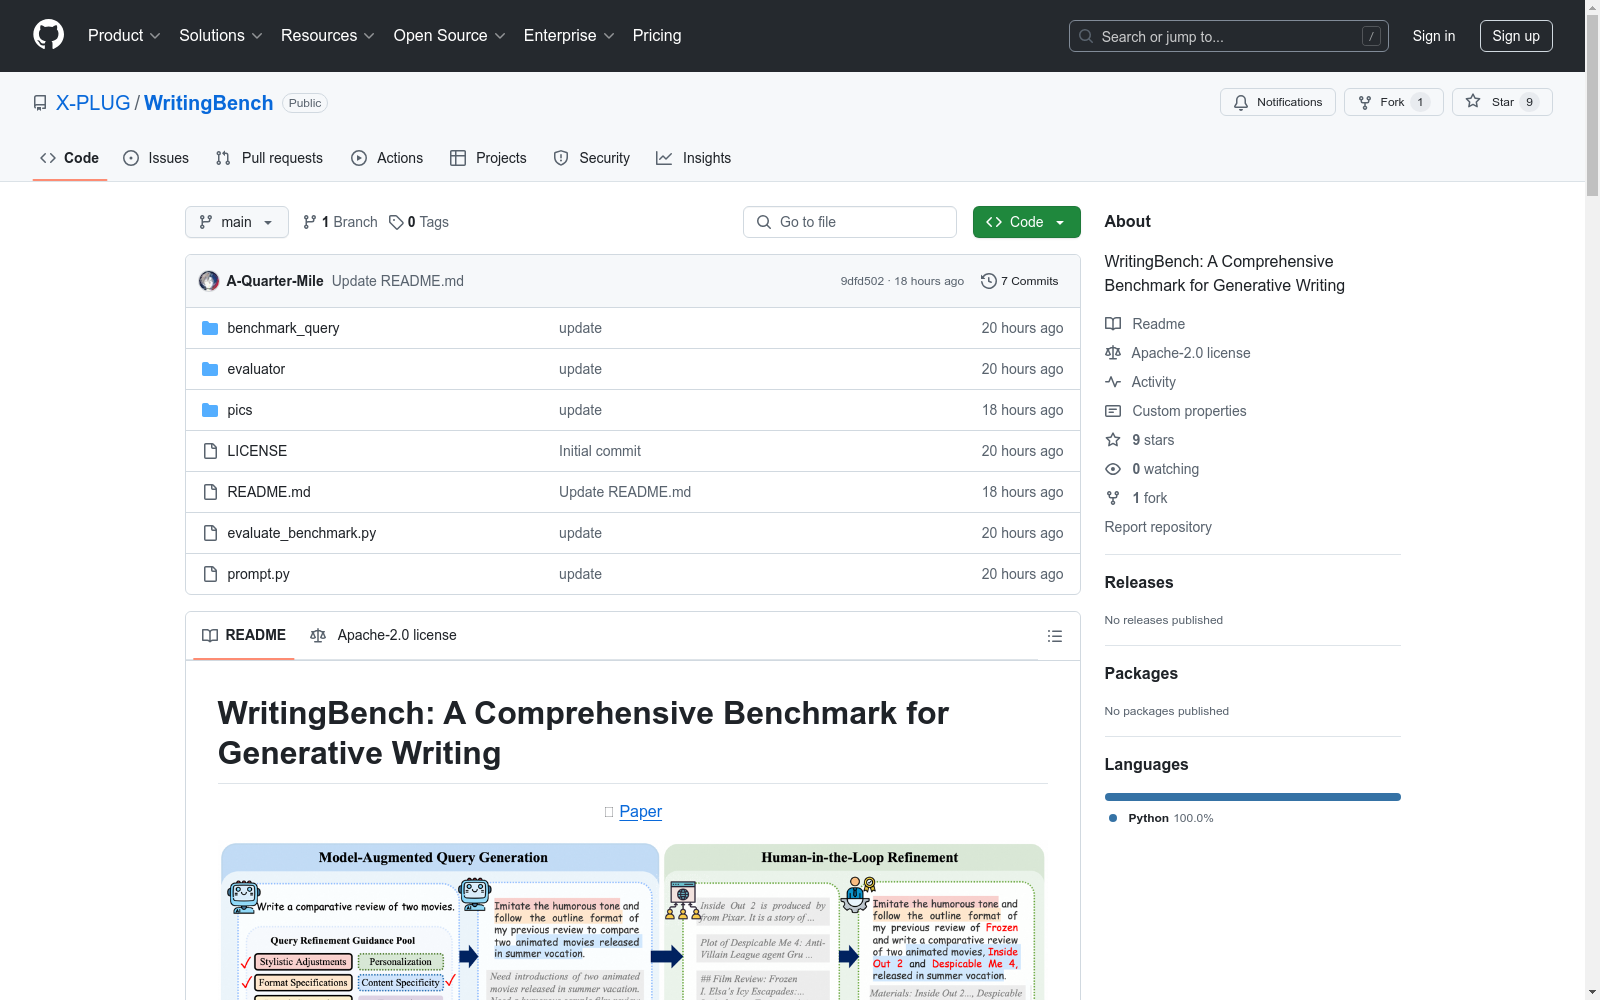Image resolution: width=1600 pixels, height=1000 pixels.
Task: Click the pics folder icon
Action: click(x=210, y=410)
